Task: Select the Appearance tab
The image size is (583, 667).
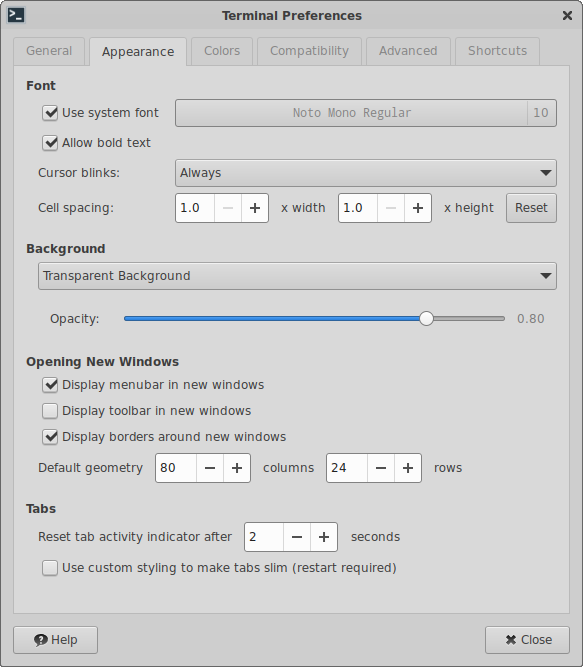Action: coord(138,51)
